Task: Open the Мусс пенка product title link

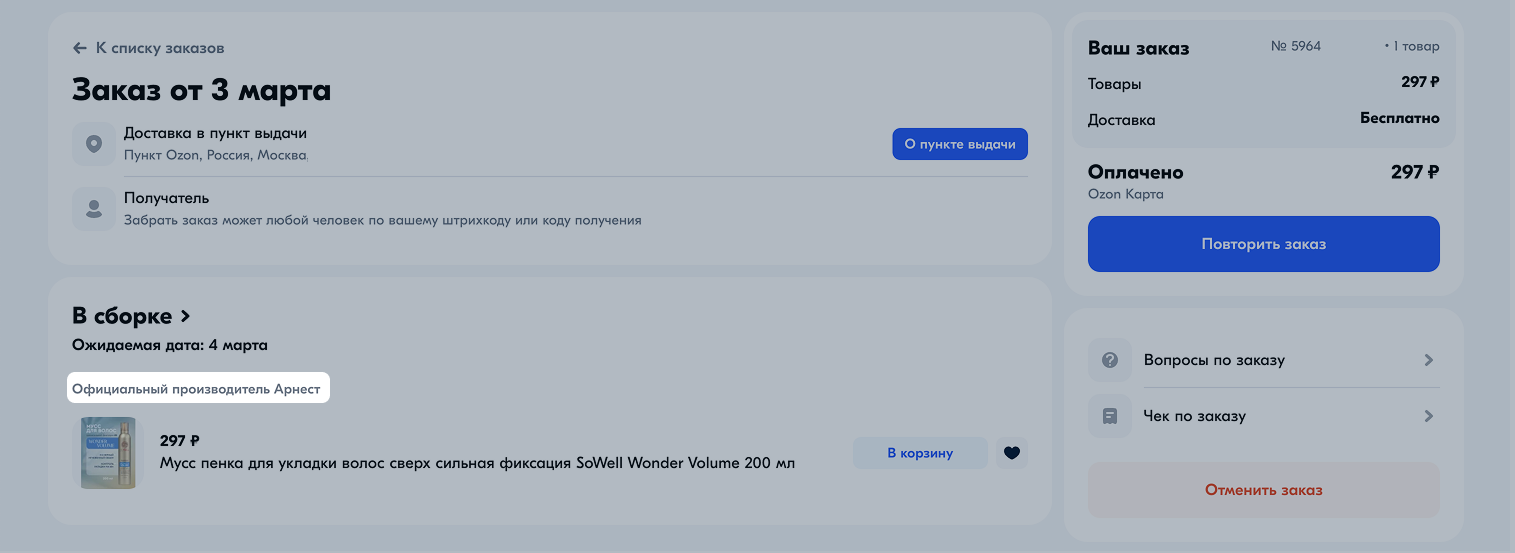Action: pyautogui.click(x=478, y=464)
